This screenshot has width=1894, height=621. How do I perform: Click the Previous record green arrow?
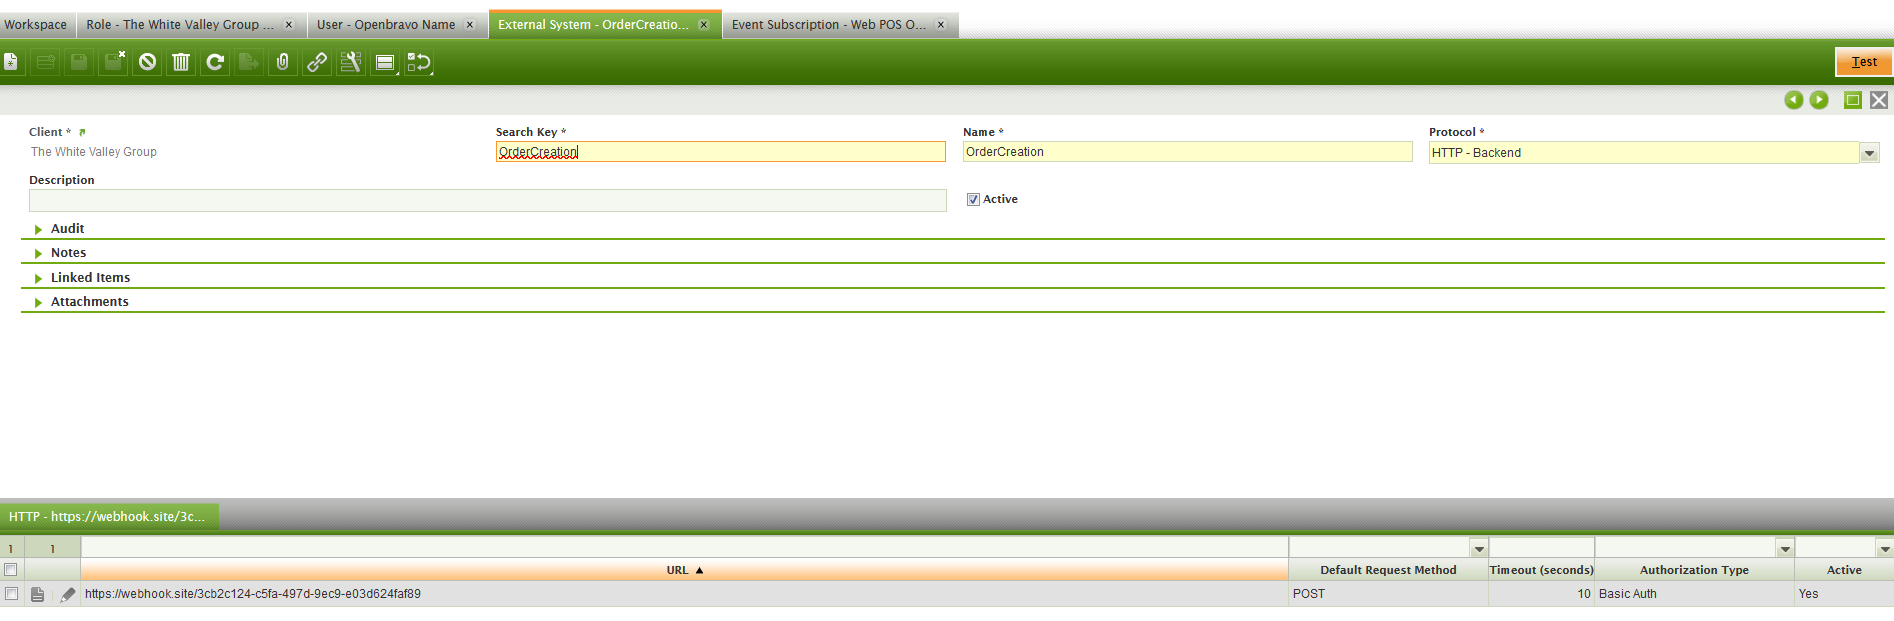point(1794,100)
